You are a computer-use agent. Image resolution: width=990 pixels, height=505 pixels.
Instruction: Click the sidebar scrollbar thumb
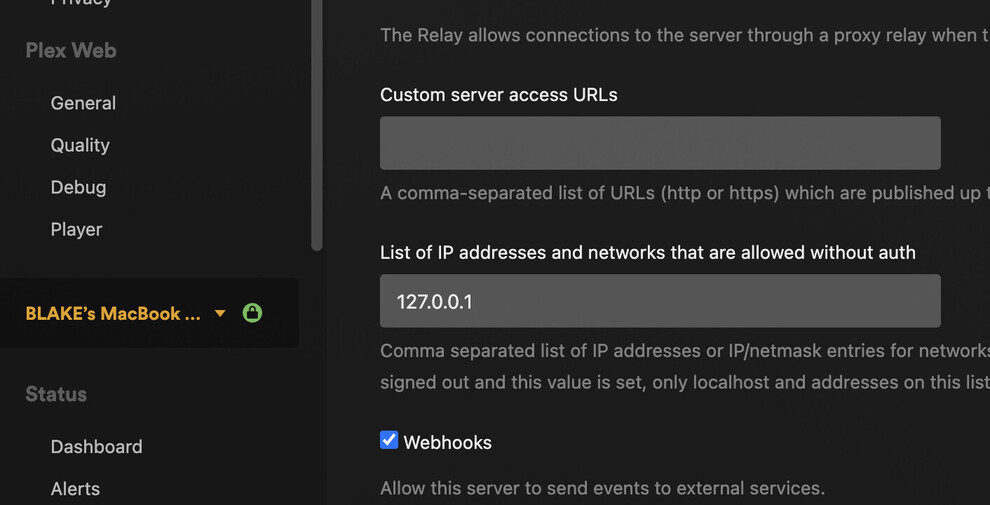317,120
